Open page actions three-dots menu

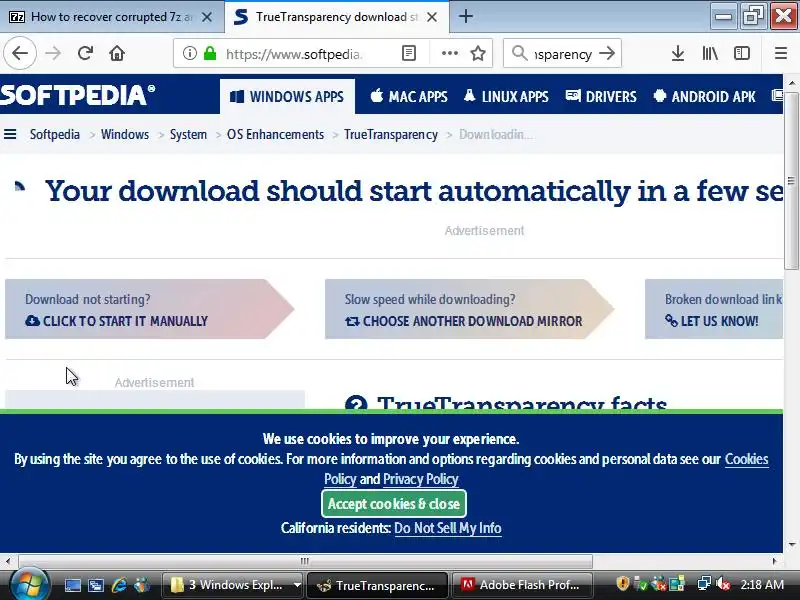tap(449, 53)
